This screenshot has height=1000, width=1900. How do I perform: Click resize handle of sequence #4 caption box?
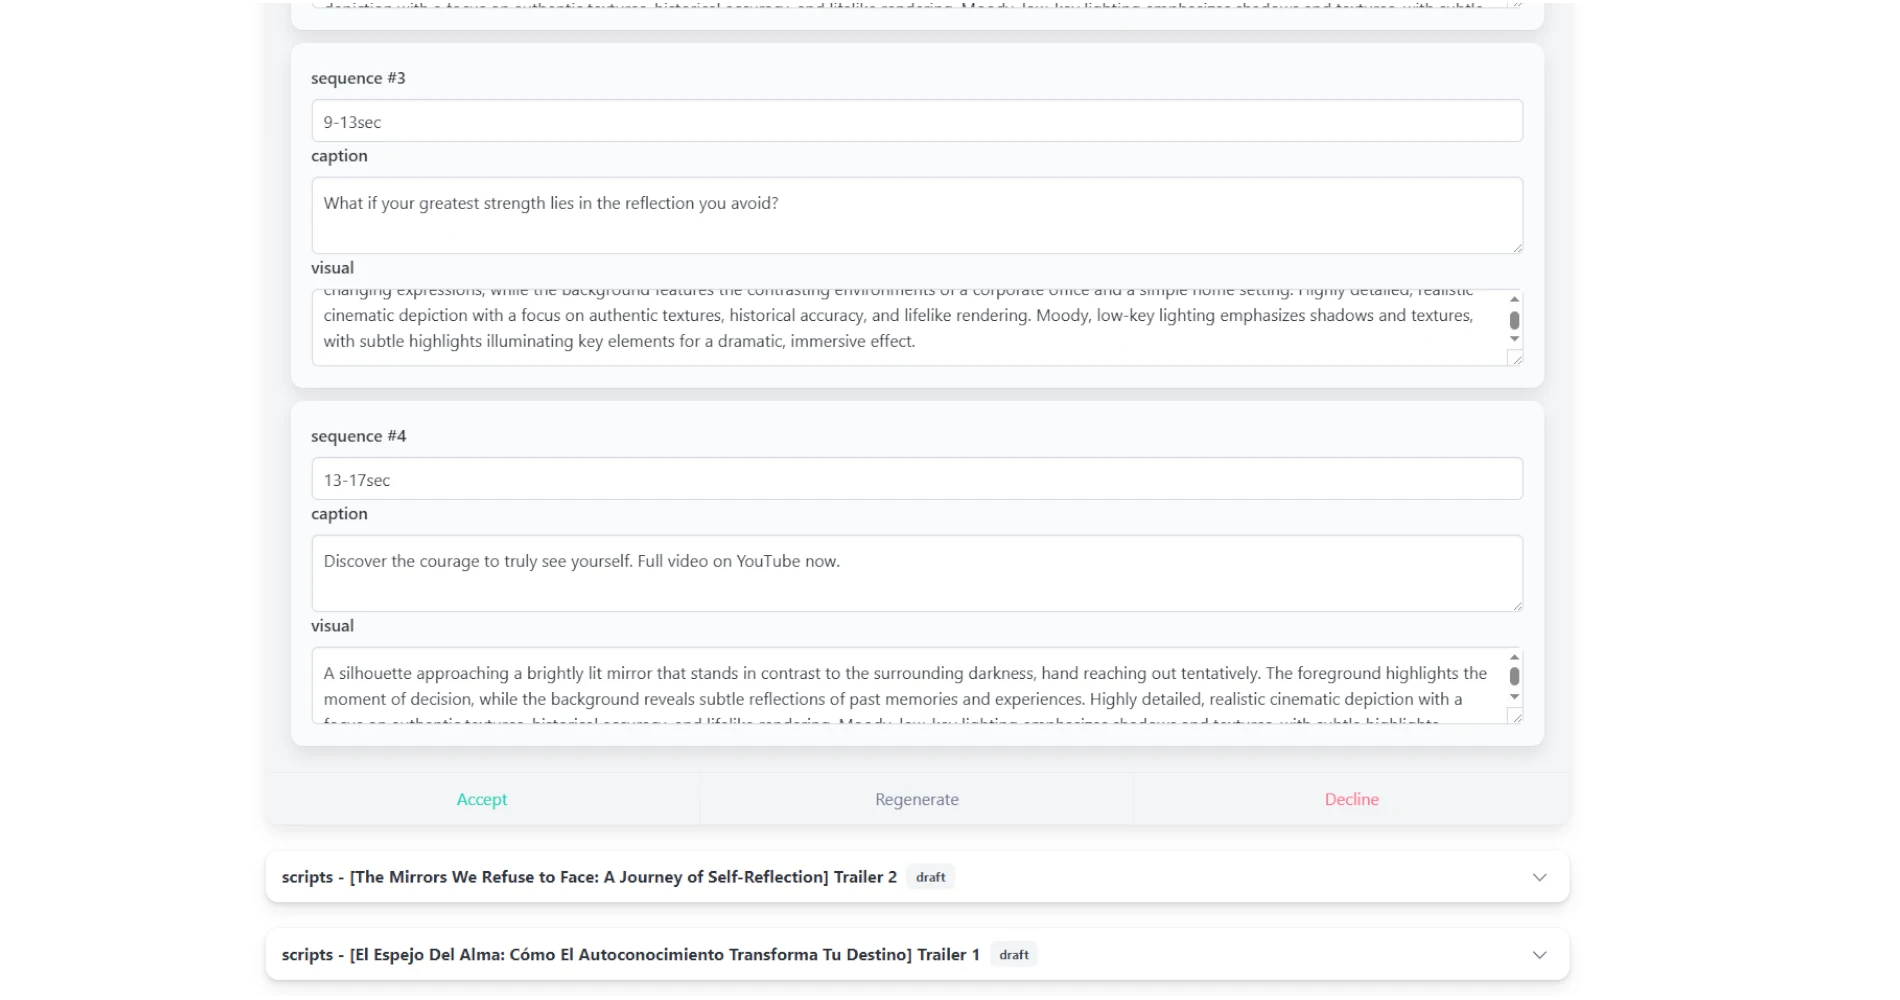click(1516, 605)
